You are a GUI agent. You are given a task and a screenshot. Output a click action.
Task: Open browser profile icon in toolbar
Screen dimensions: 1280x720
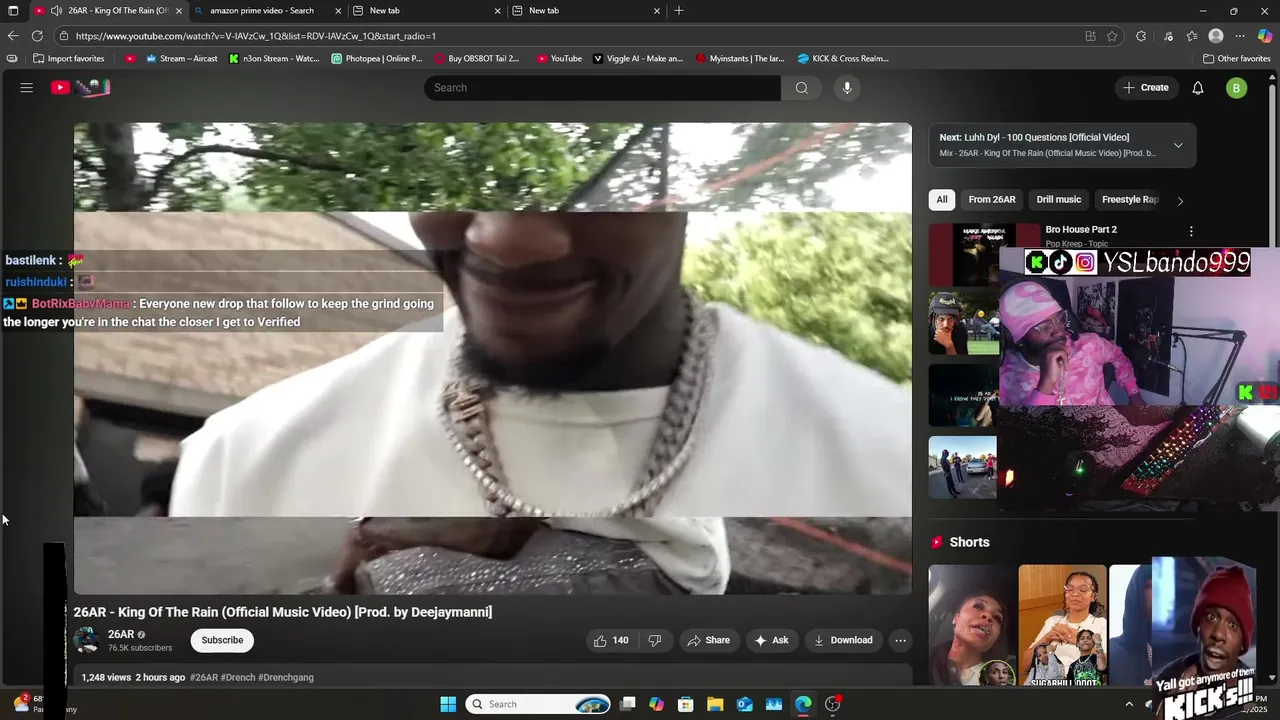[x=1216, y=36]
